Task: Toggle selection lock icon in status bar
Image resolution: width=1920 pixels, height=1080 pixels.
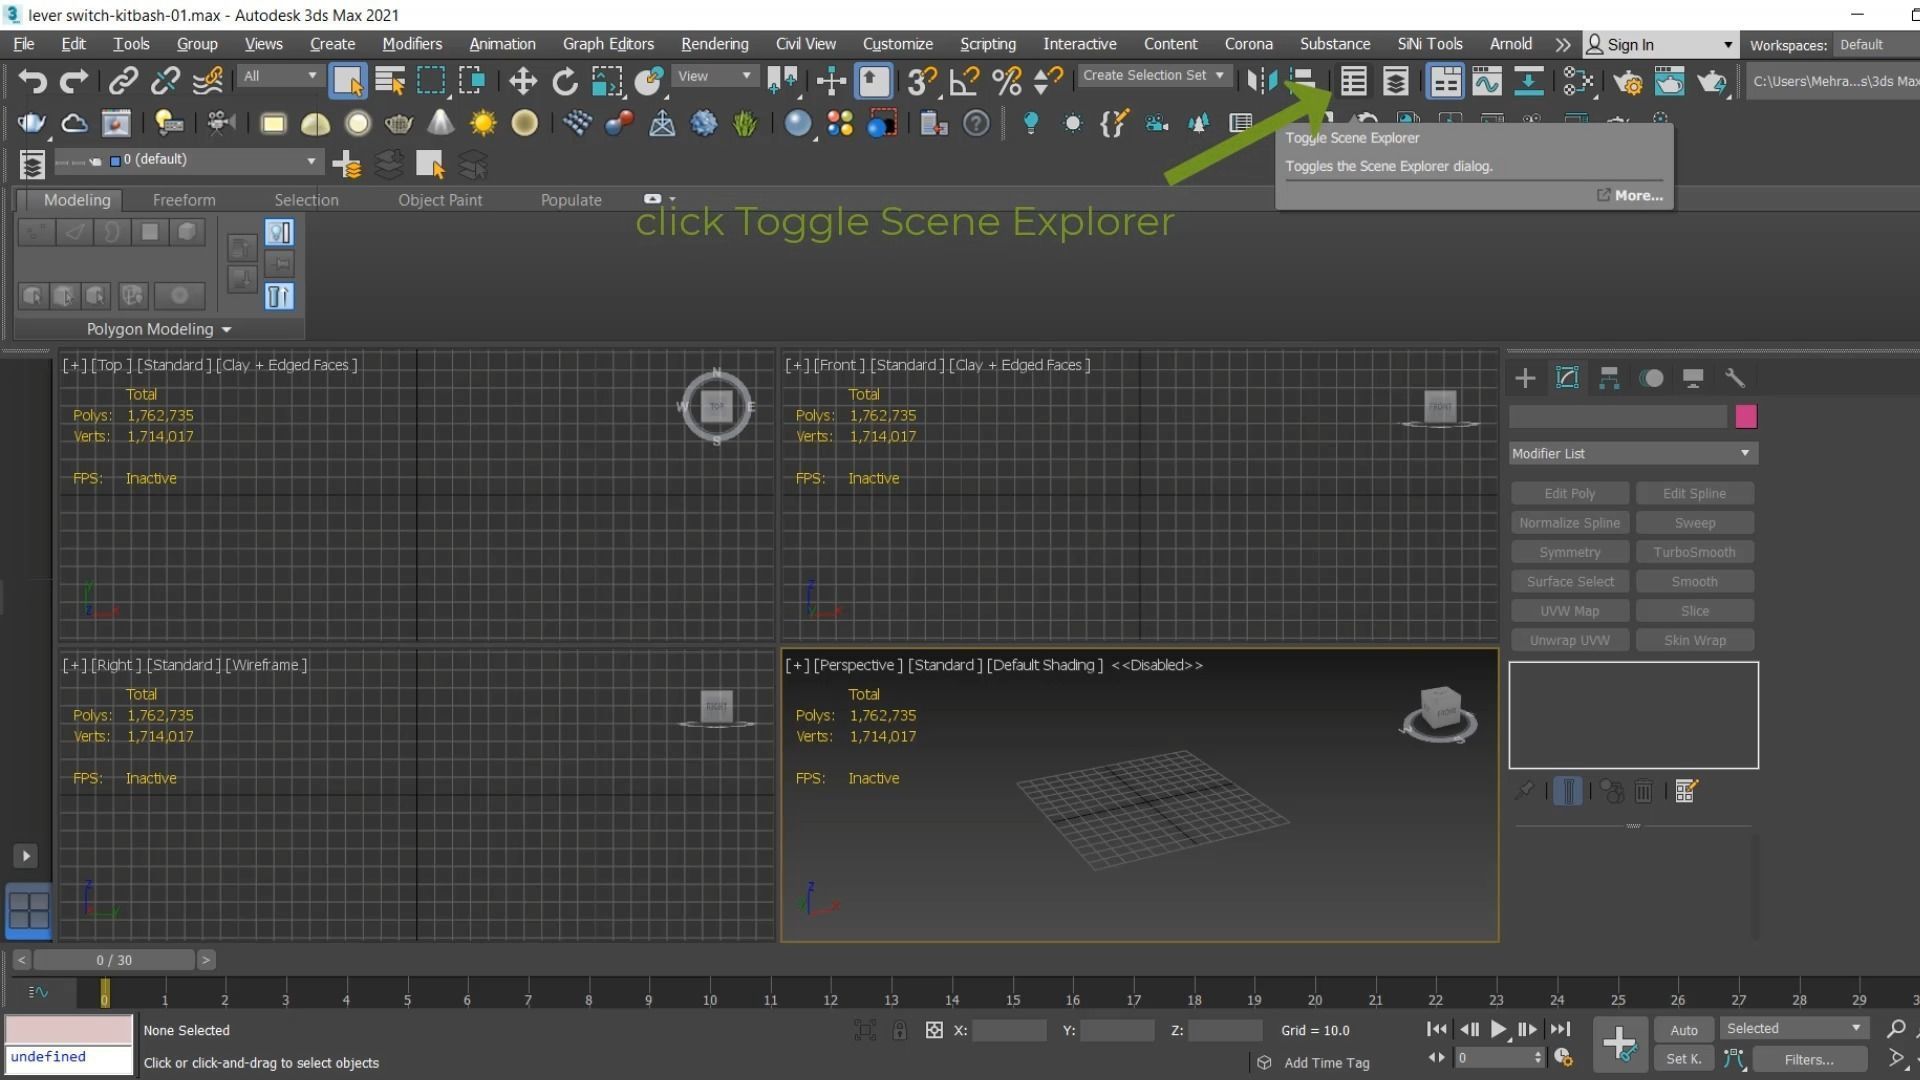Action: [x=899, y=1030]
